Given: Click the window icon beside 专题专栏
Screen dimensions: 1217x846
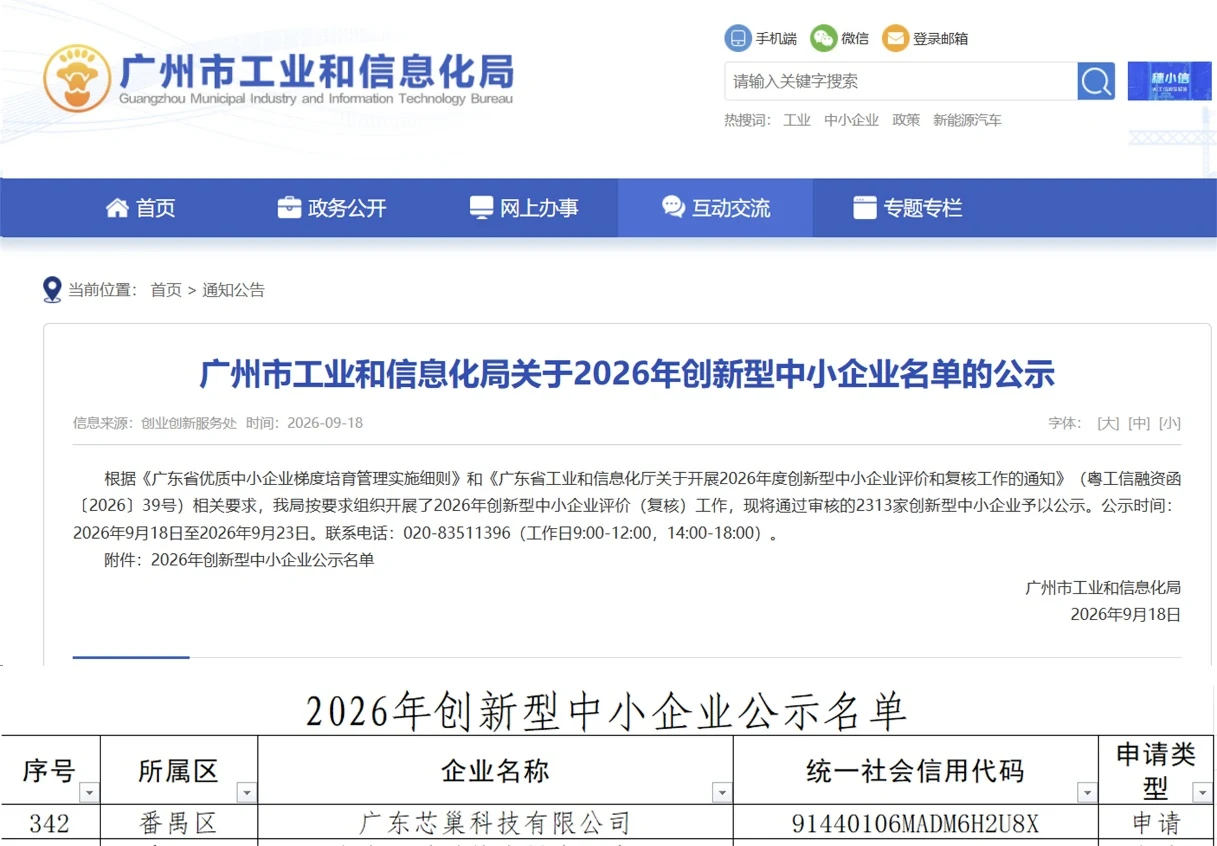Looking at the screenshot, I should (864, 208).
